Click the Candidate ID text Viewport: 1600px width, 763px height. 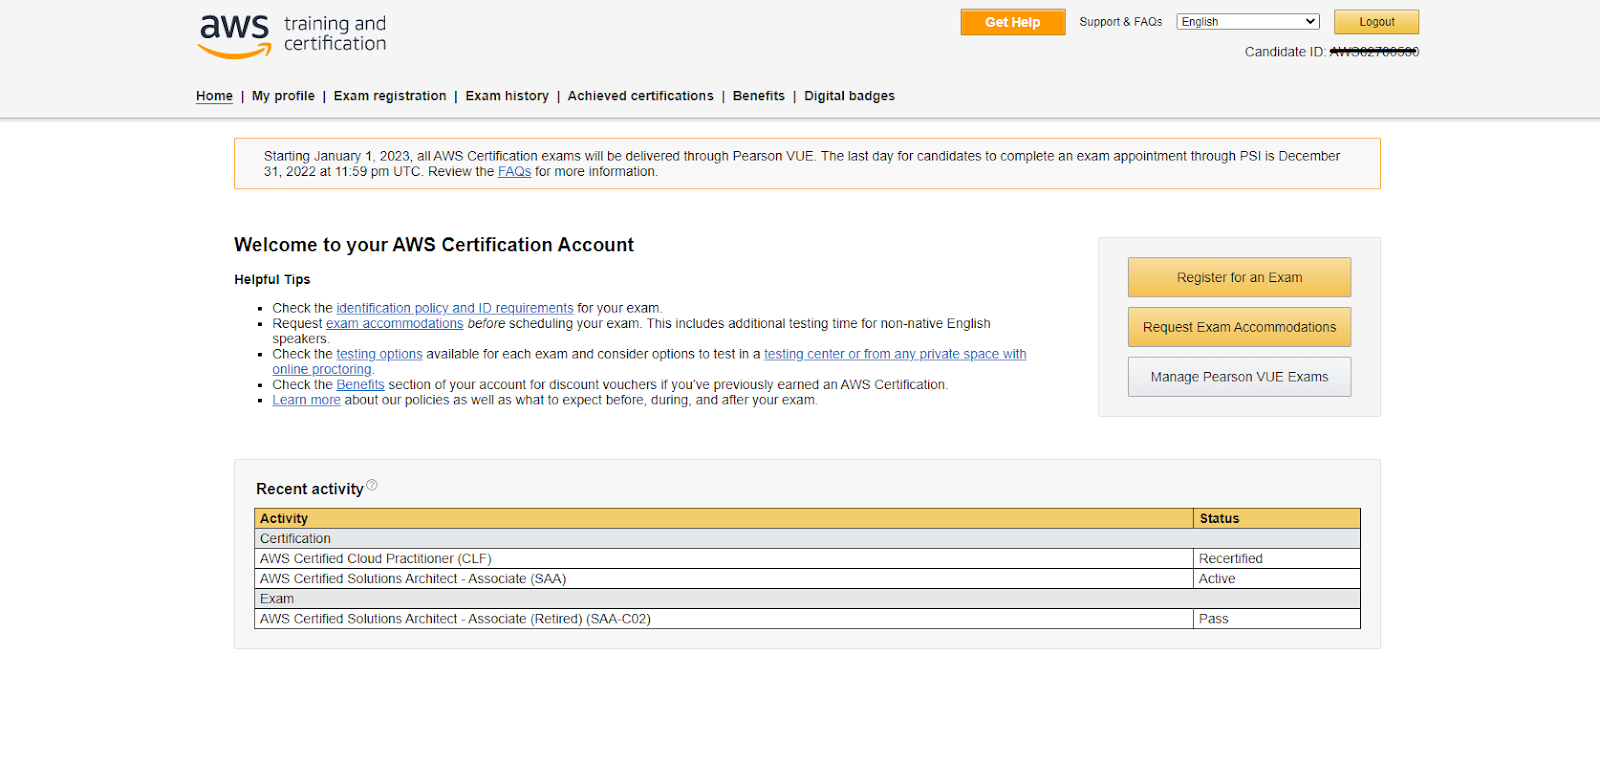pyautogui.click(x=1331, y=52)
